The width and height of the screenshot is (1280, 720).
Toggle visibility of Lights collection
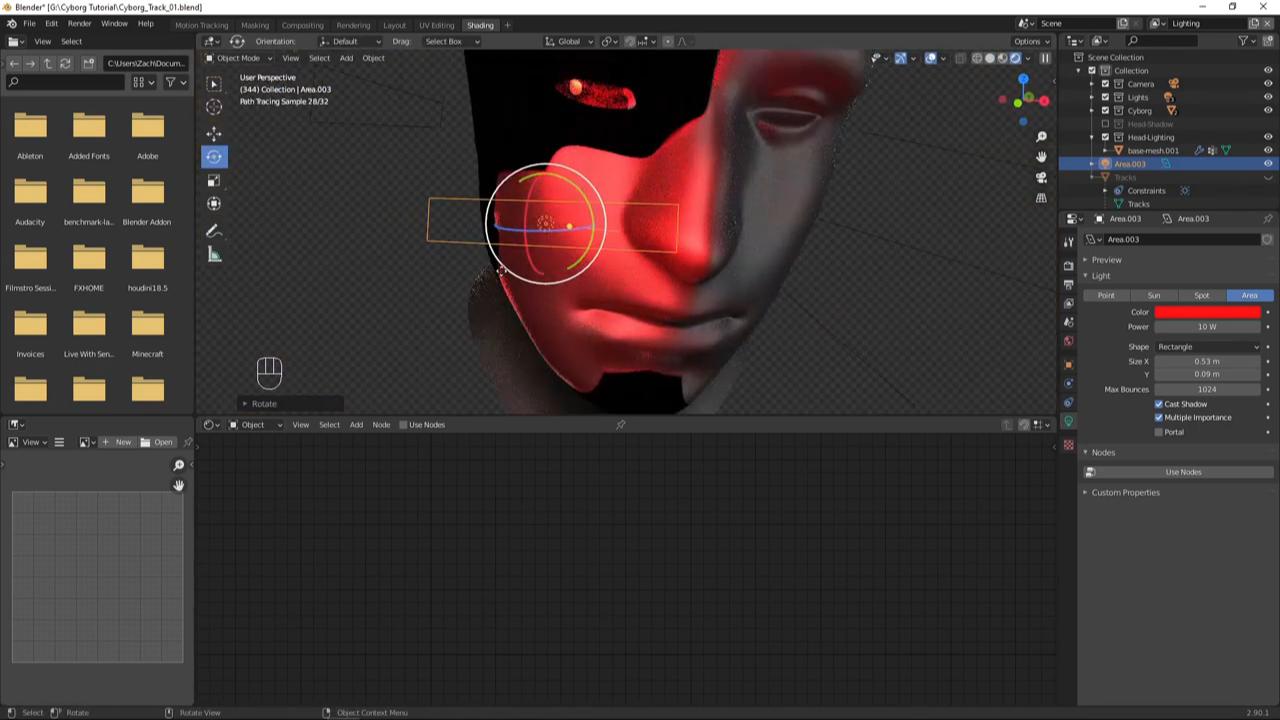click(1268, 97)
